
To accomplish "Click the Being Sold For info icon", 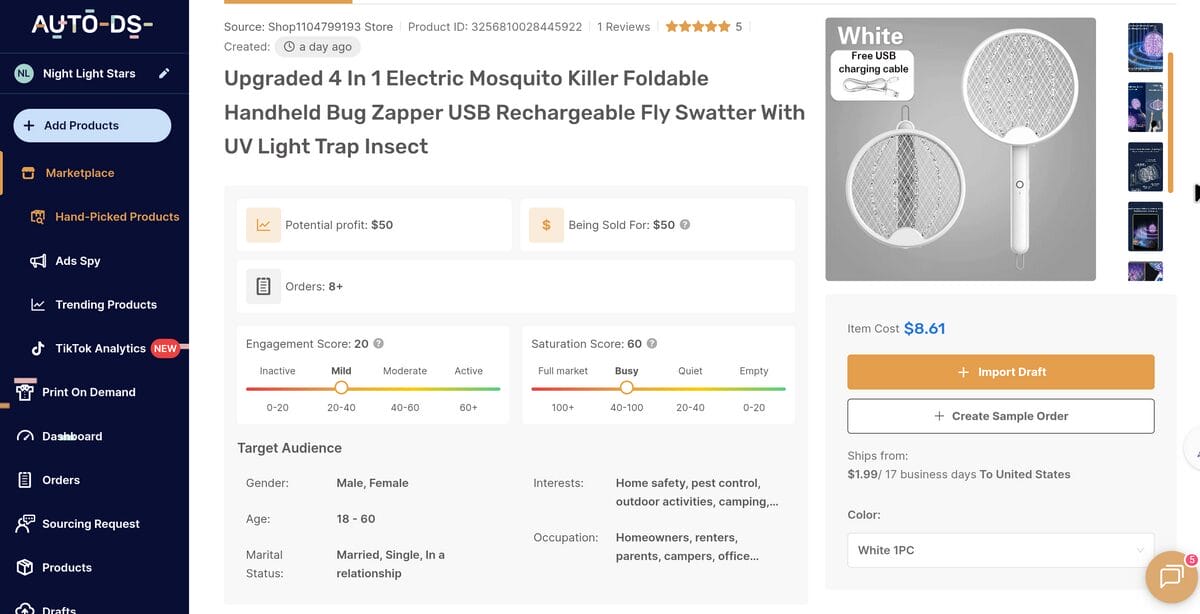I will pos(685,225).
